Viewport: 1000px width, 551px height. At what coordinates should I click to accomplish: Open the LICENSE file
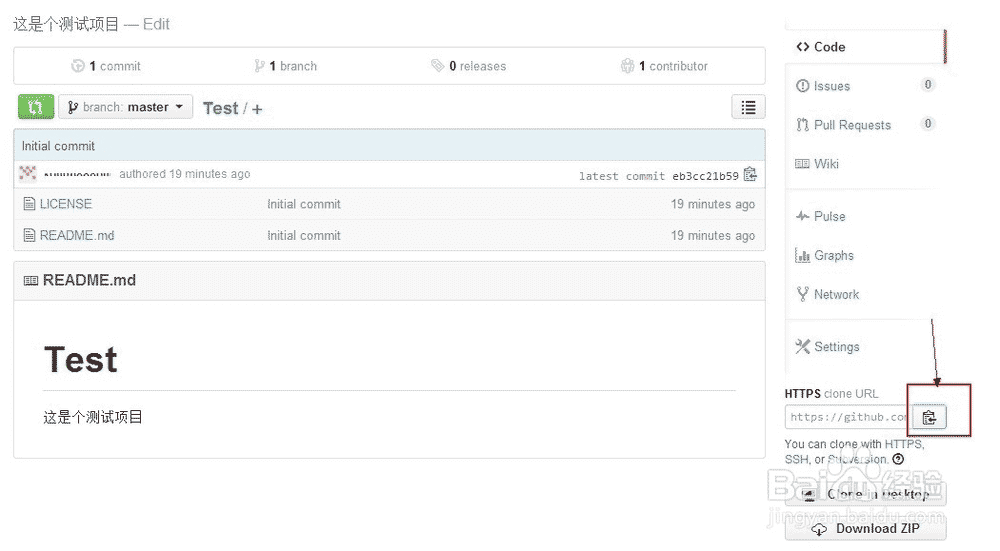[x=65, y=204]
